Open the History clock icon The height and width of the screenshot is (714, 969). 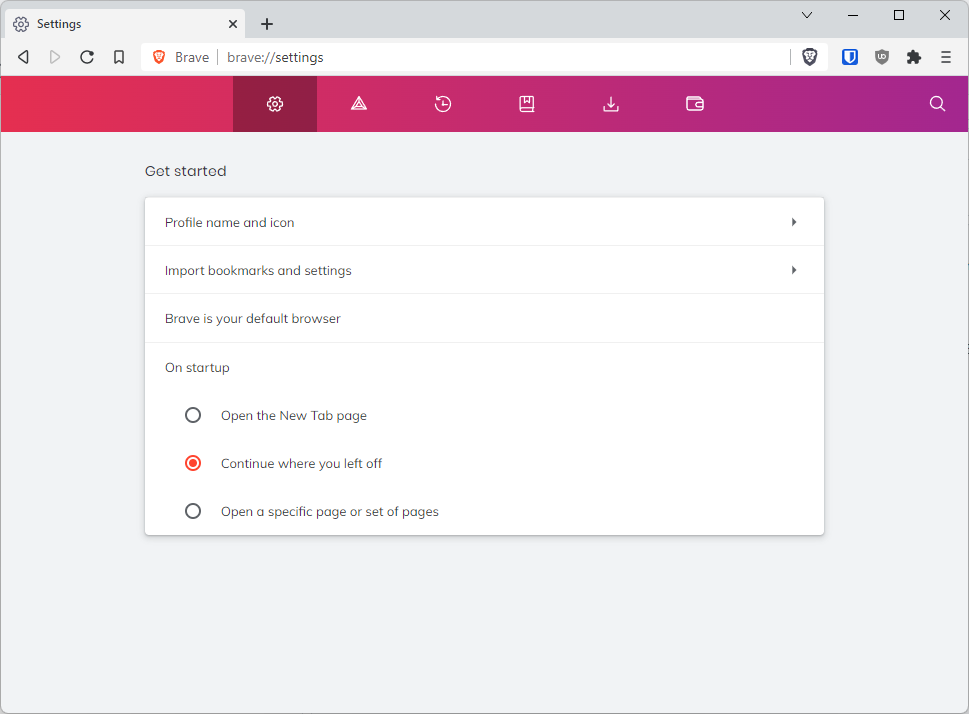(442, 104)
